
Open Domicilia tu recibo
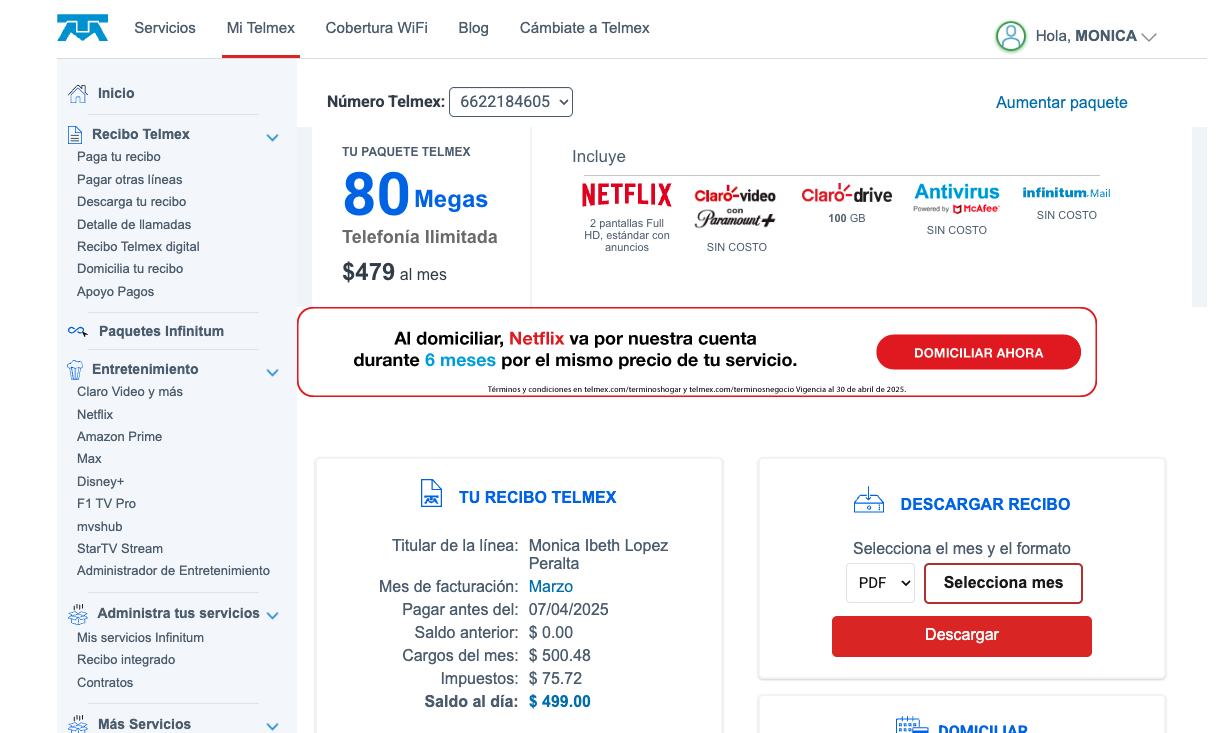[x=130, y=269]
